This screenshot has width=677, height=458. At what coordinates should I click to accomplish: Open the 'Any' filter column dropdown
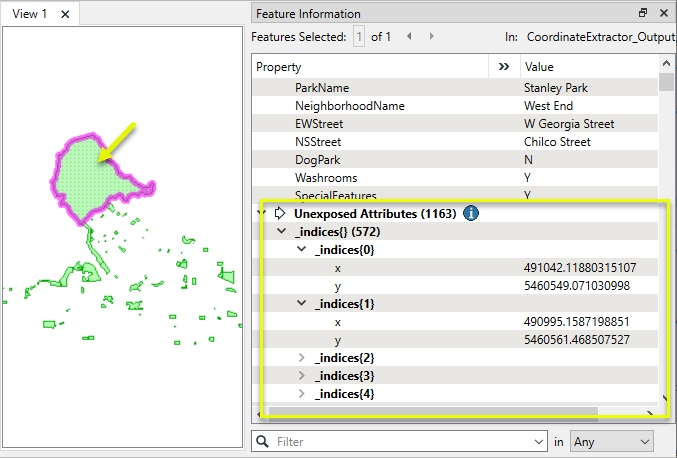tap(611, 441)
